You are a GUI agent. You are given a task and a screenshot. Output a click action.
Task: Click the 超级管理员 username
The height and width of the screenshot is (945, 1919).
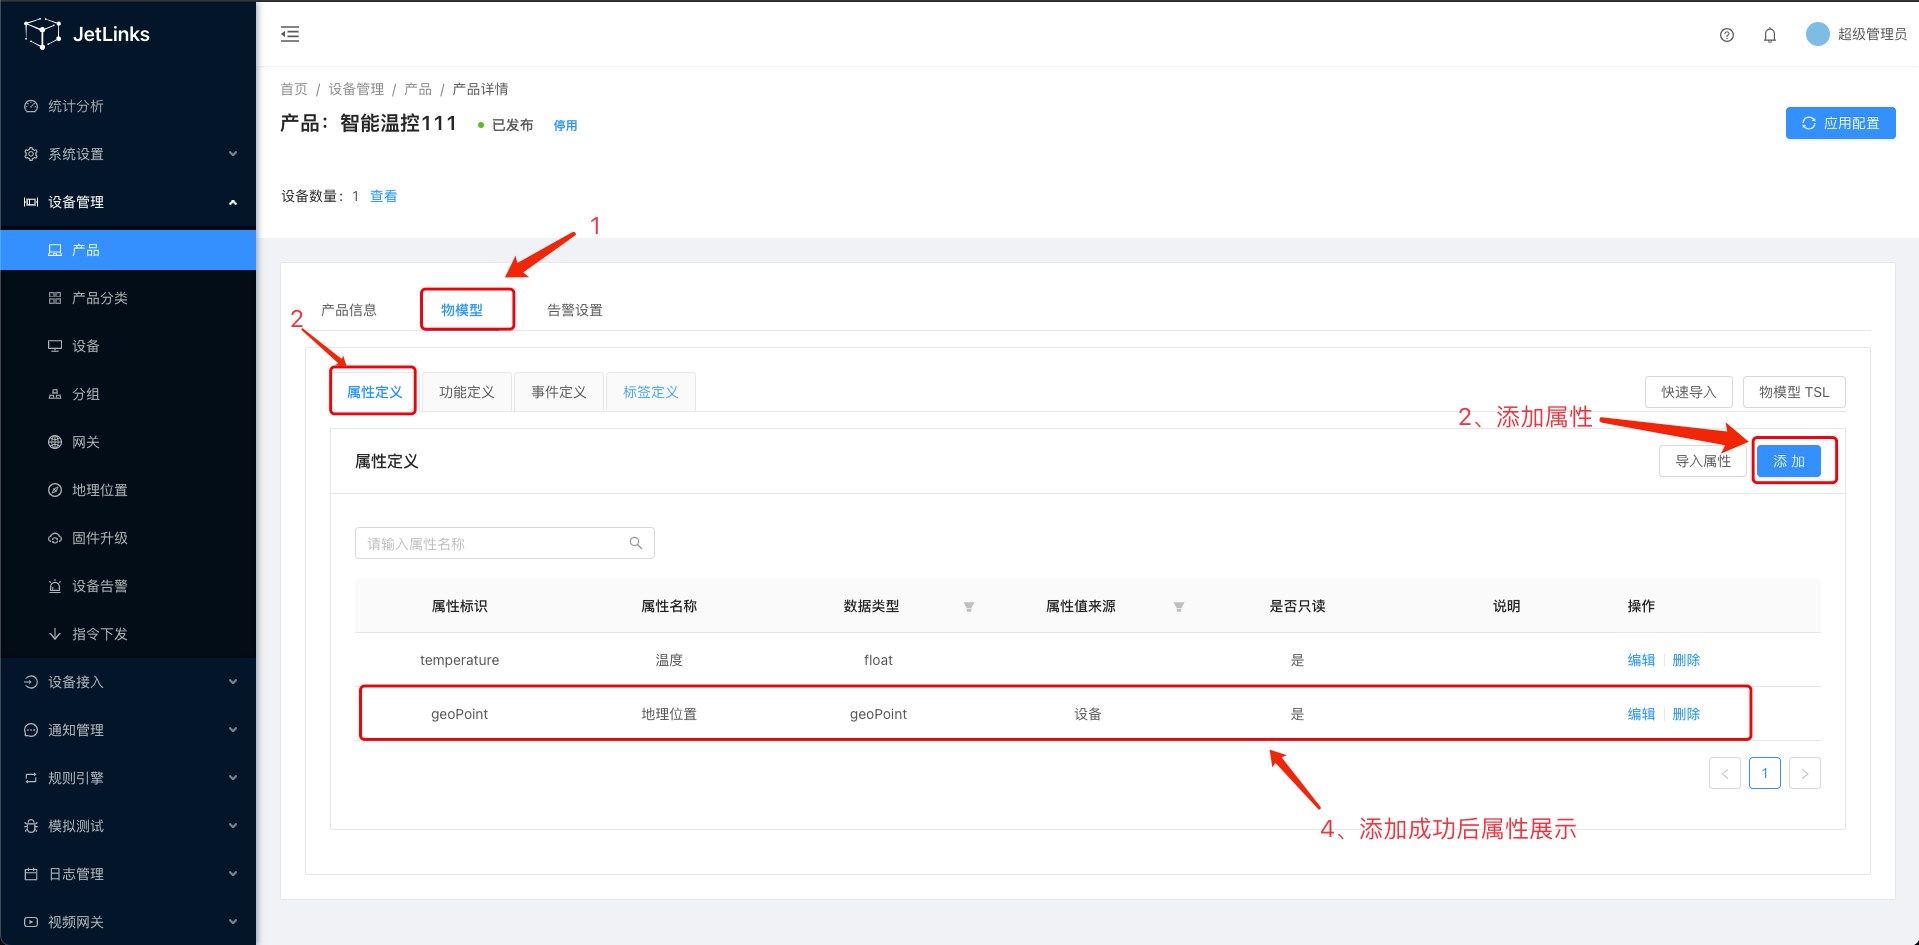click(1872, 34)
